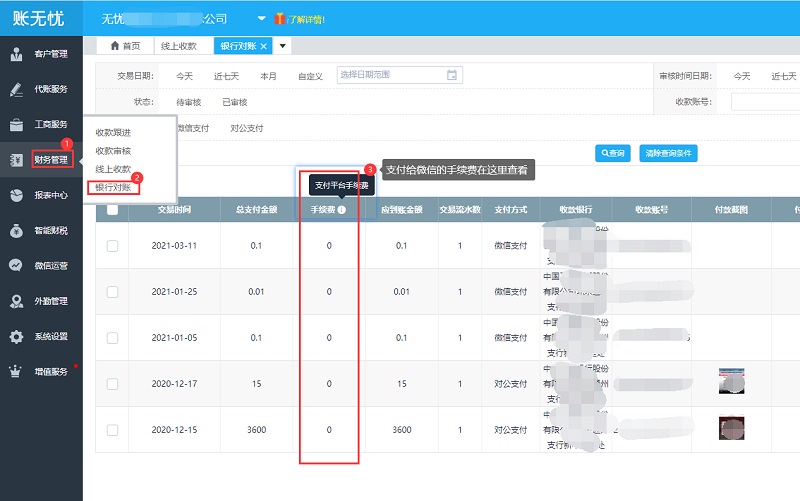Click the 客户管理 sidebar icon

[x=16, y=54]
